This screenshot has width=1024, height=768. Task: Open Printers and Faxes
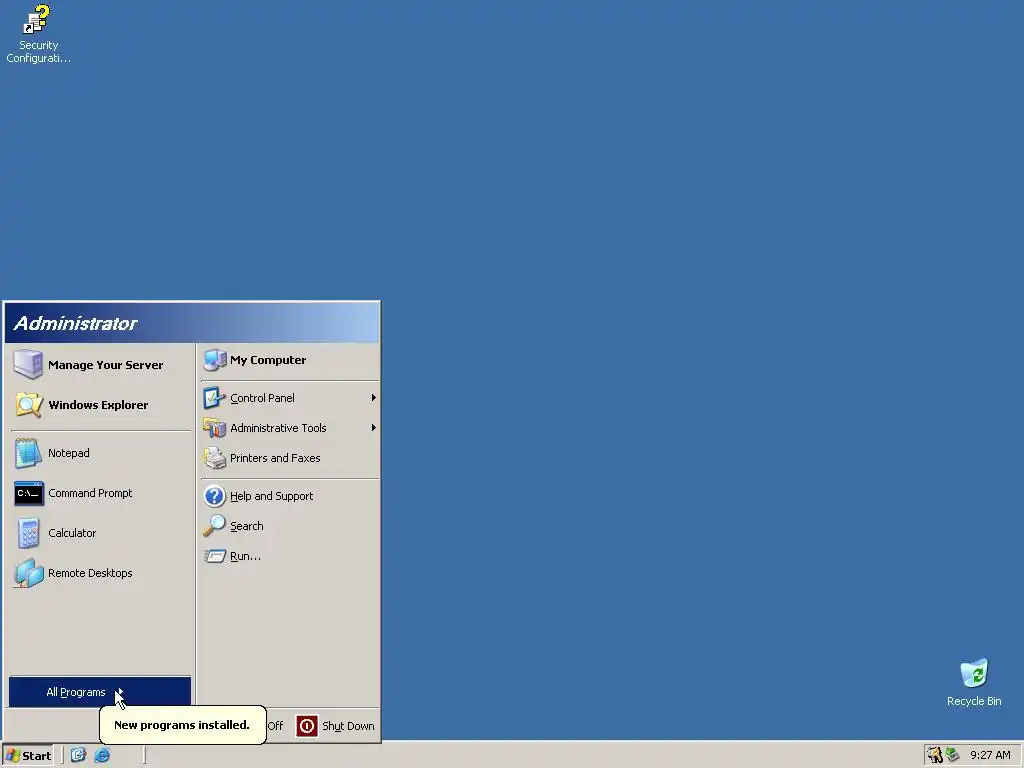click(x=289, y=458)
